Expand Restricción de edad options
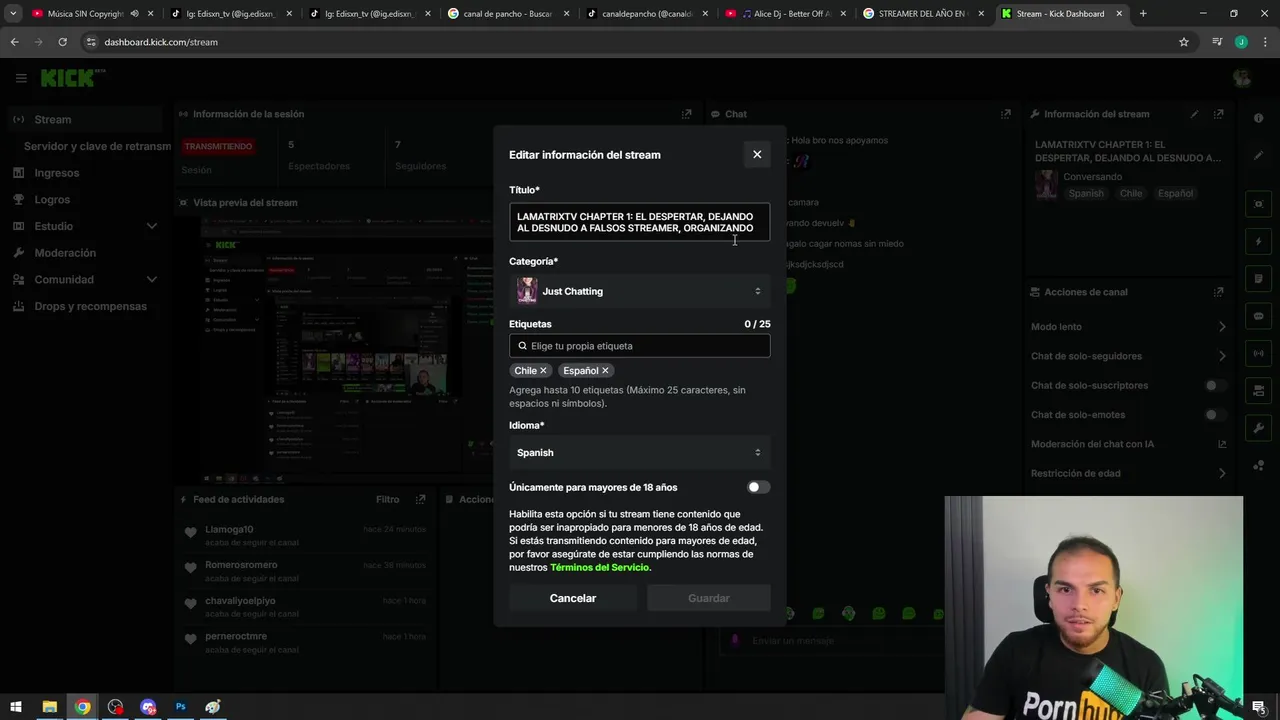This screenshot has width=1280, height=720. pyautogui.click(x=1221, y=474)
